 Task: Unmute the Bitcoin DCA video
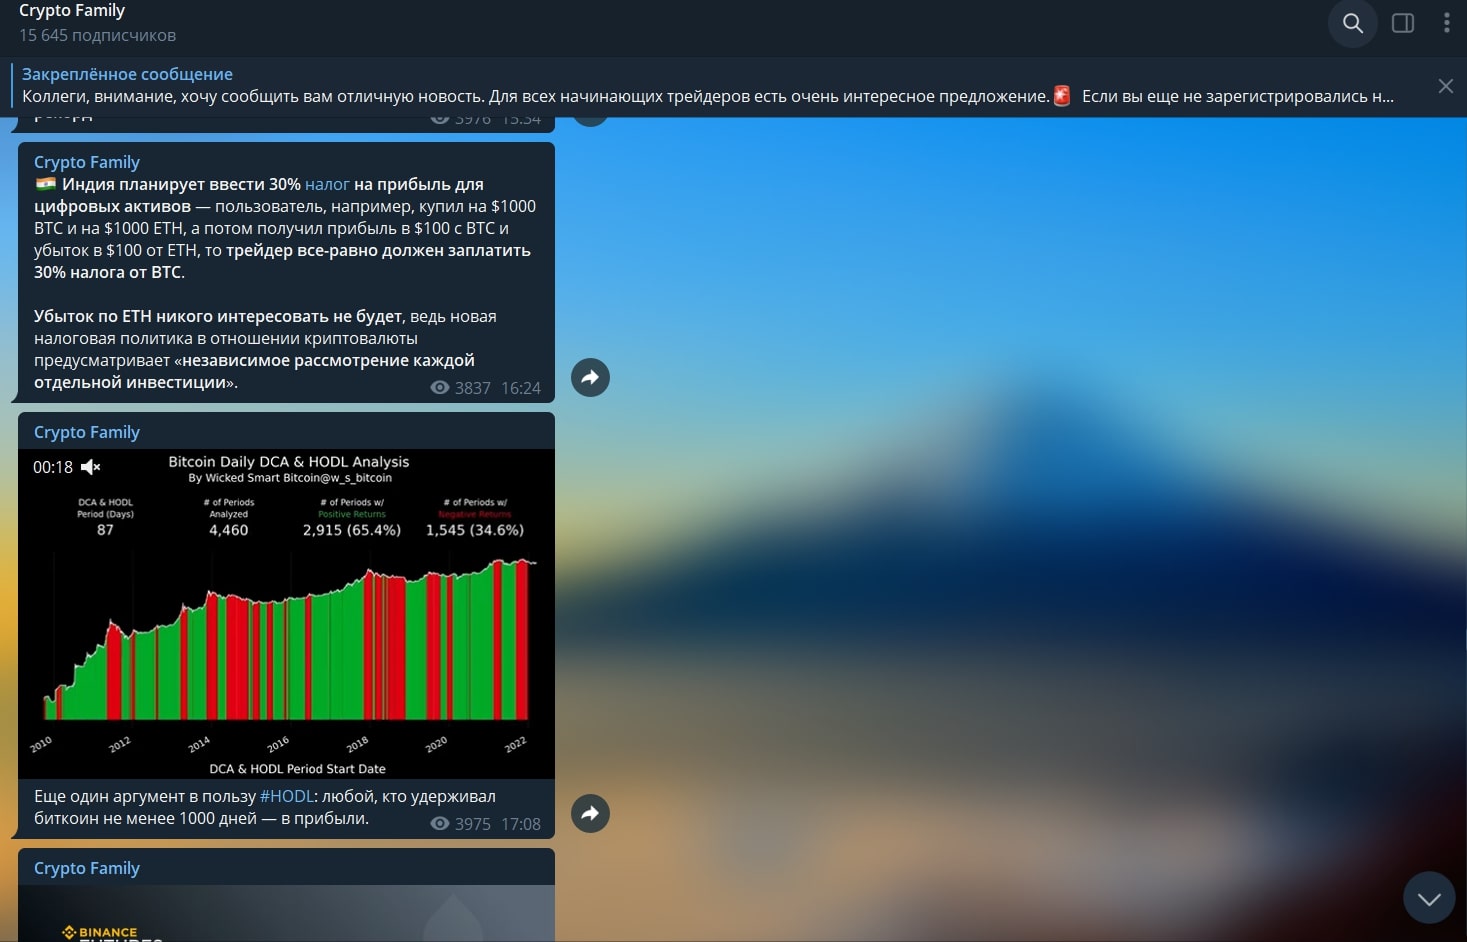tap(91, 467)
